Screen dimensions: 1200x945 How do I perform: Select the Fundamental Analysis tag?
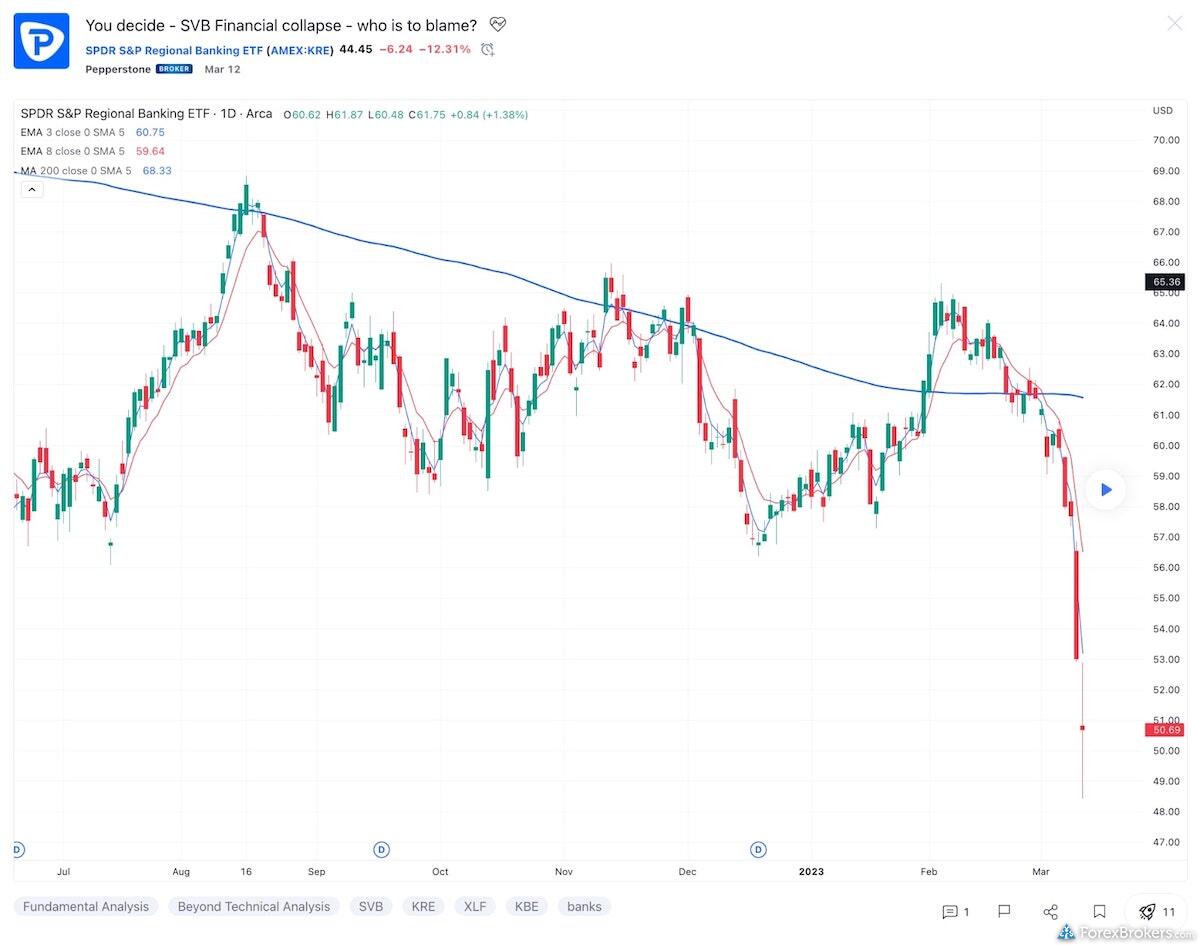[86, 907]
